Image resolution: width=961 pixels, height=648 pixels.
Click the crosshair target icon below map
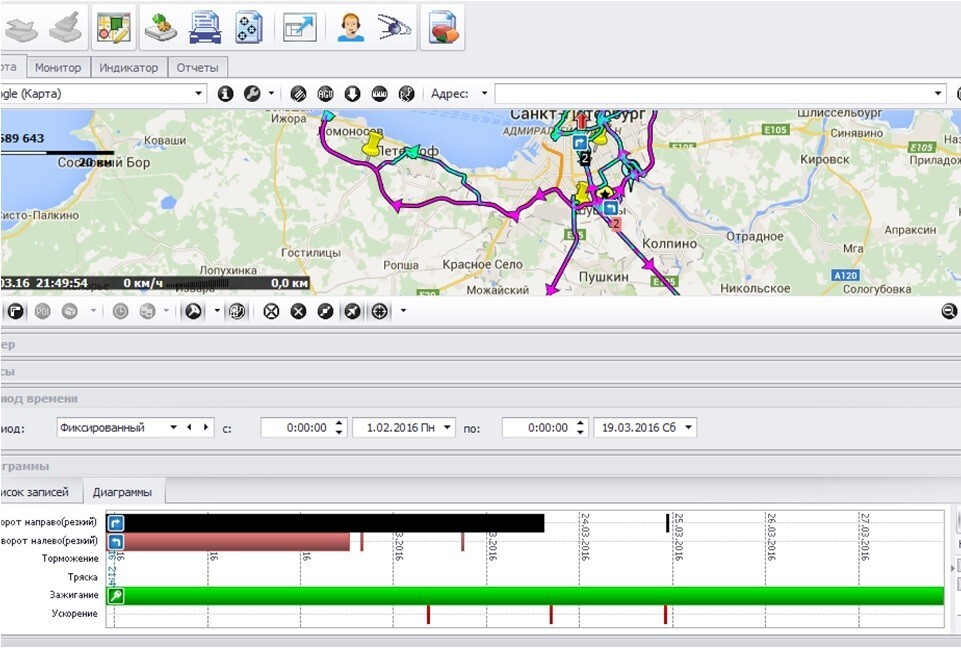[x=379, y=311]
